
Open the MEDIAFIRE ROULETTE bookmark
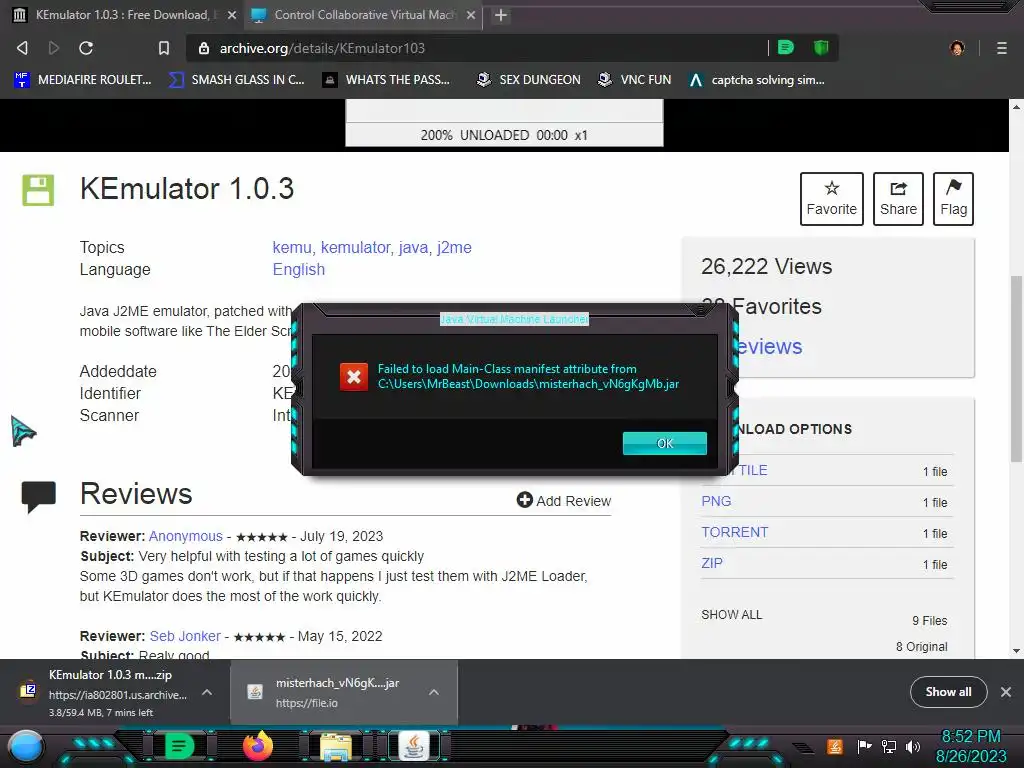83,80
